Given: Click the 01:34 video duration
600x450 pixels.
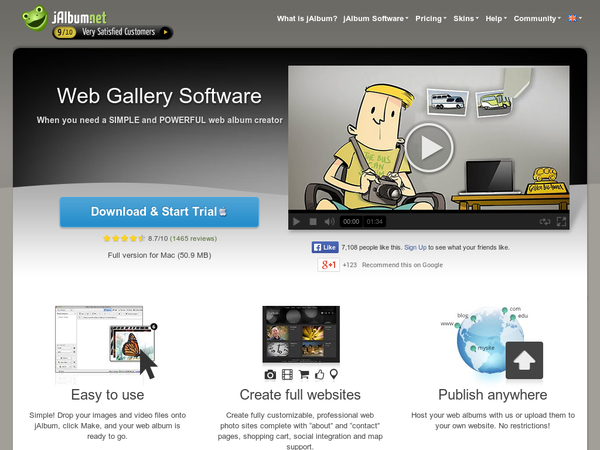Looking at the screenshot, I should click(x=374, y=222).
